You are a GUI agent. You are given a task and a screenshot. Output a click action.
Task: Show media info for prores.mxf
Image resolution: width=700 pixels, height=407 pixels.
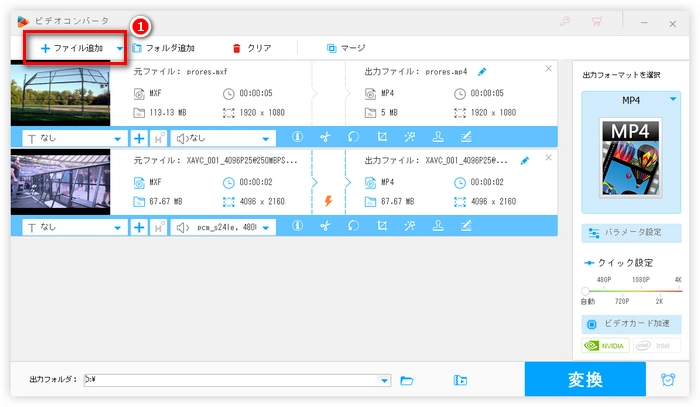coord(297,138)
